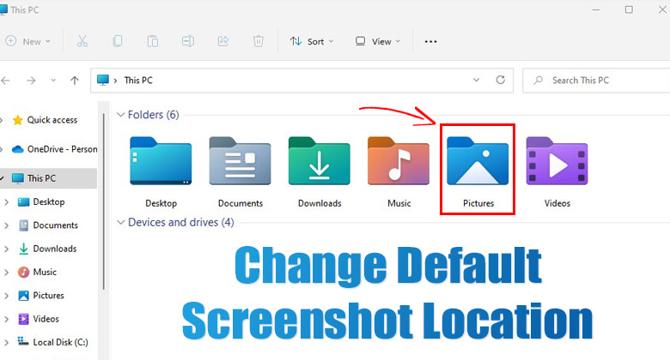Screen dimensions: 670x360
Task: Select Pictures label in sidebar tree
Action: [x=48, y=296]
